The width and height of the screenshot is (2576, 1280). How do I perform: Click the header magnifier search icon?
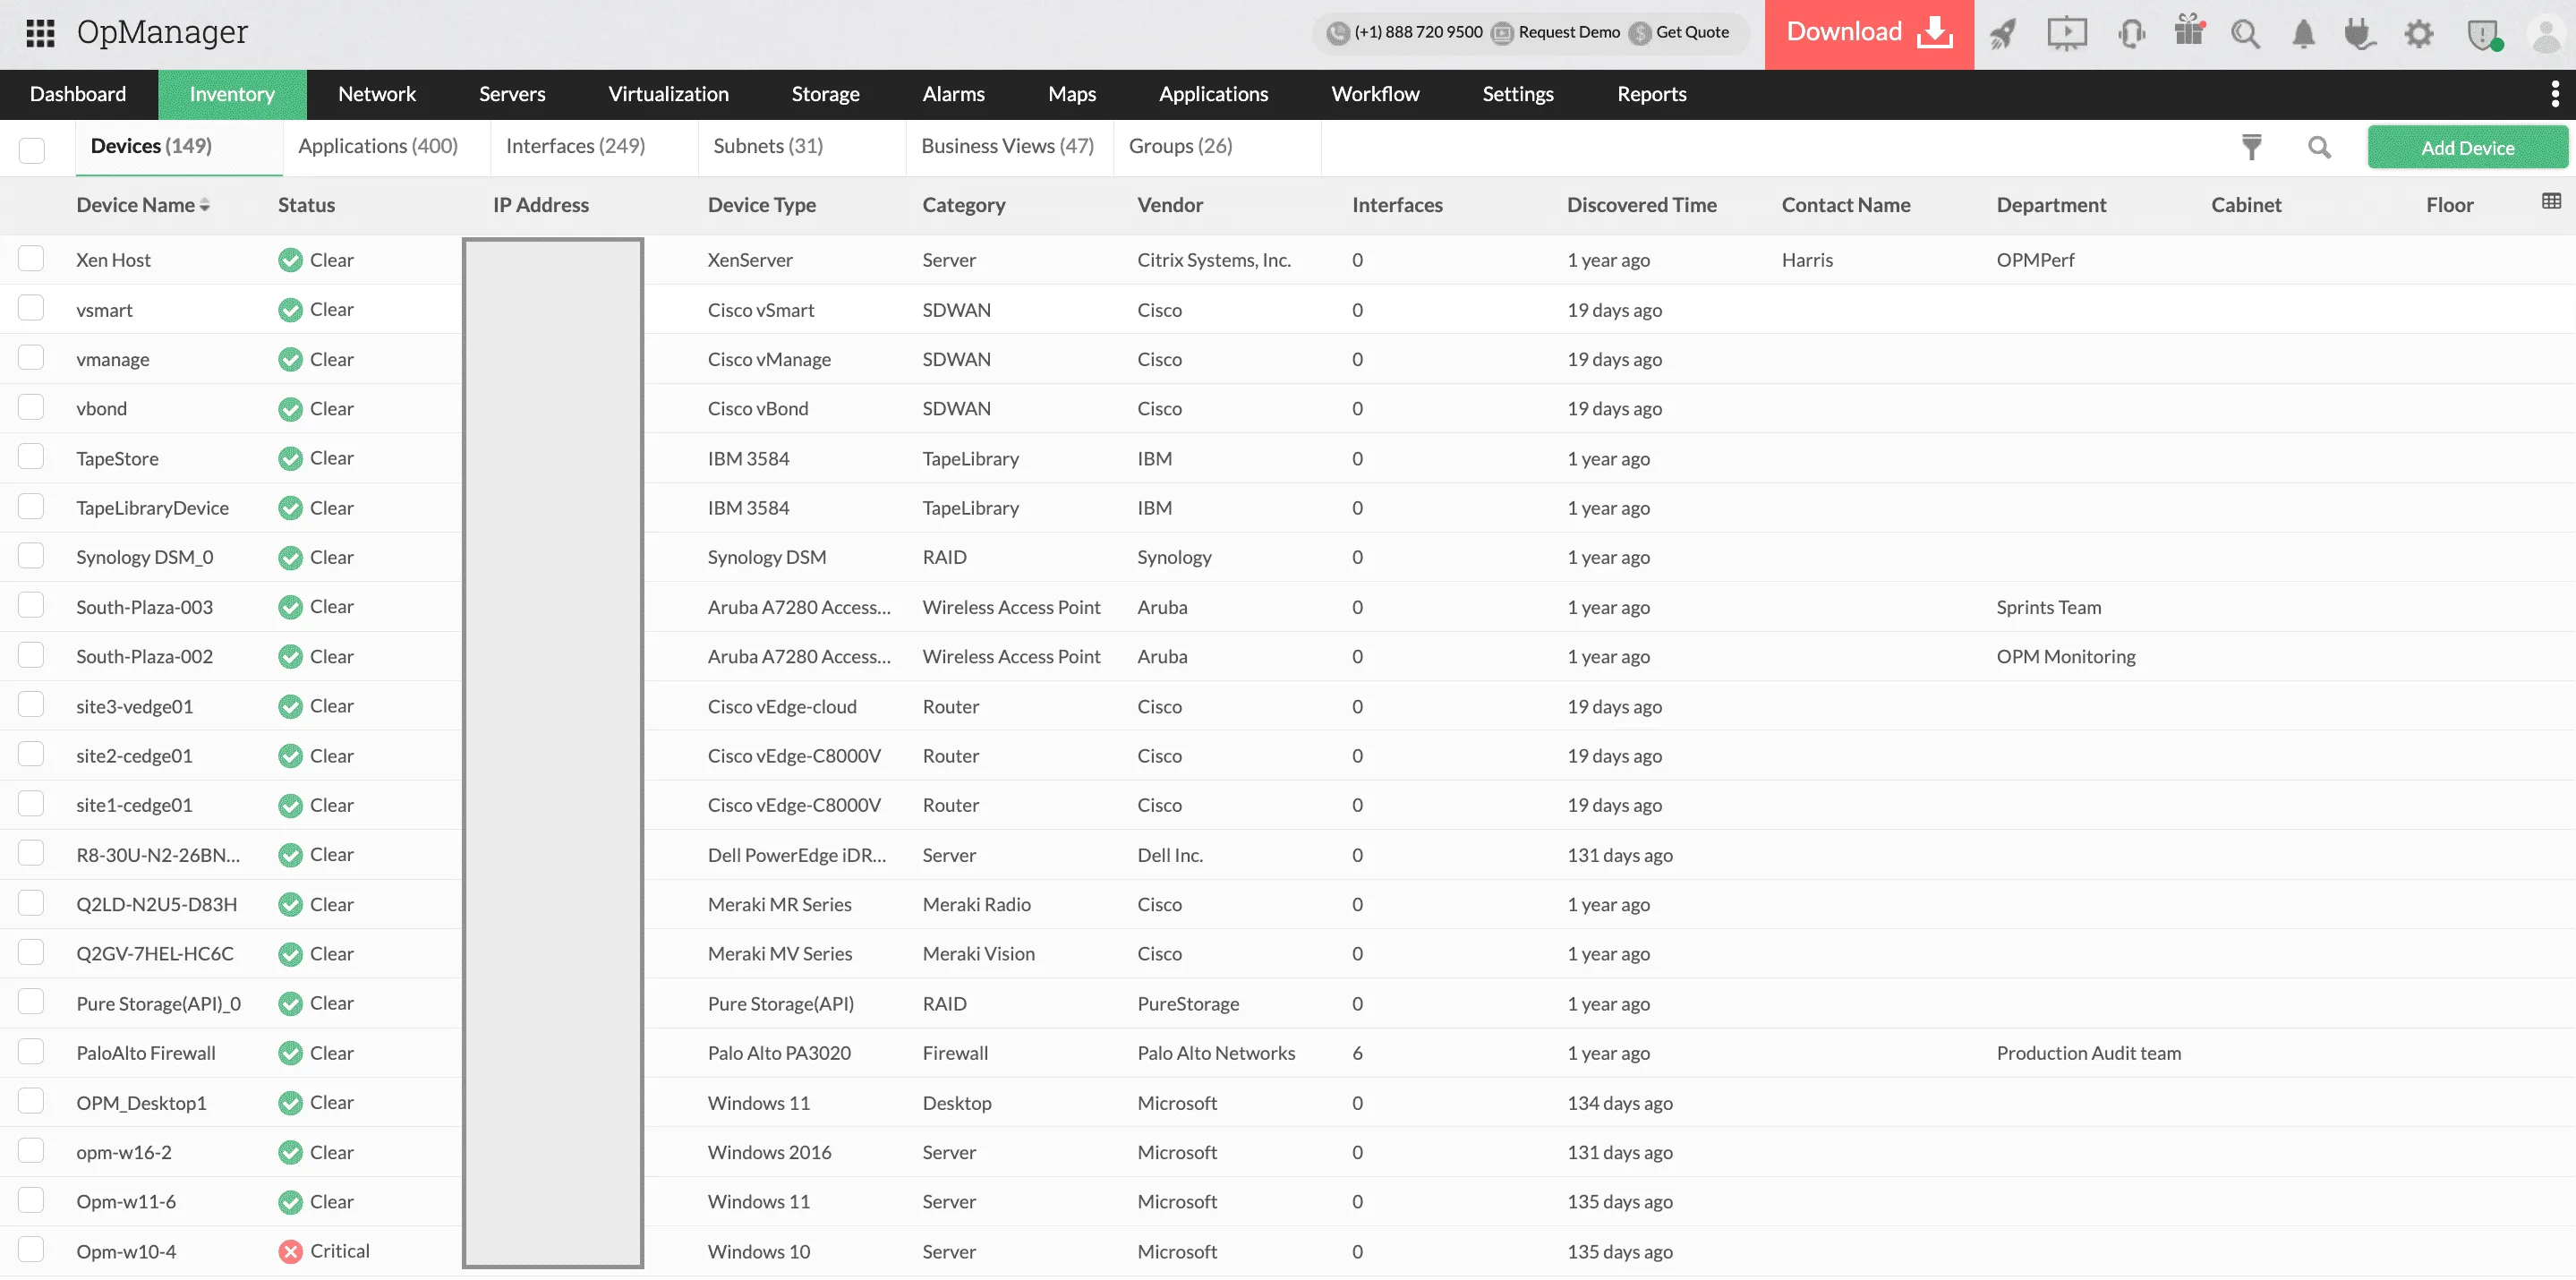pyautogui.click(x=2245, y=34)
